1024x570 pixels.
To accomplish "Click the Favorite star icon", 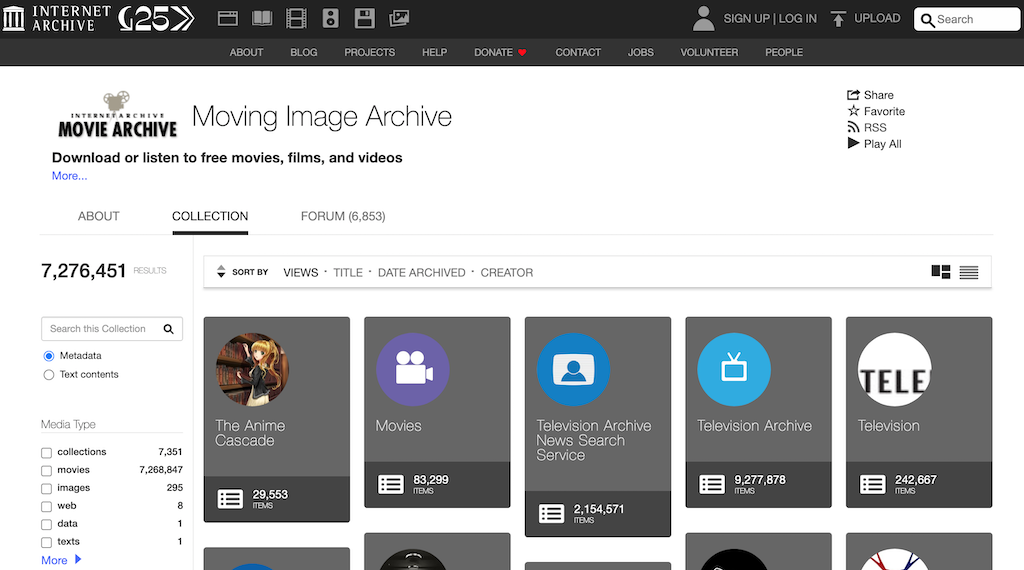I will 853,111.
